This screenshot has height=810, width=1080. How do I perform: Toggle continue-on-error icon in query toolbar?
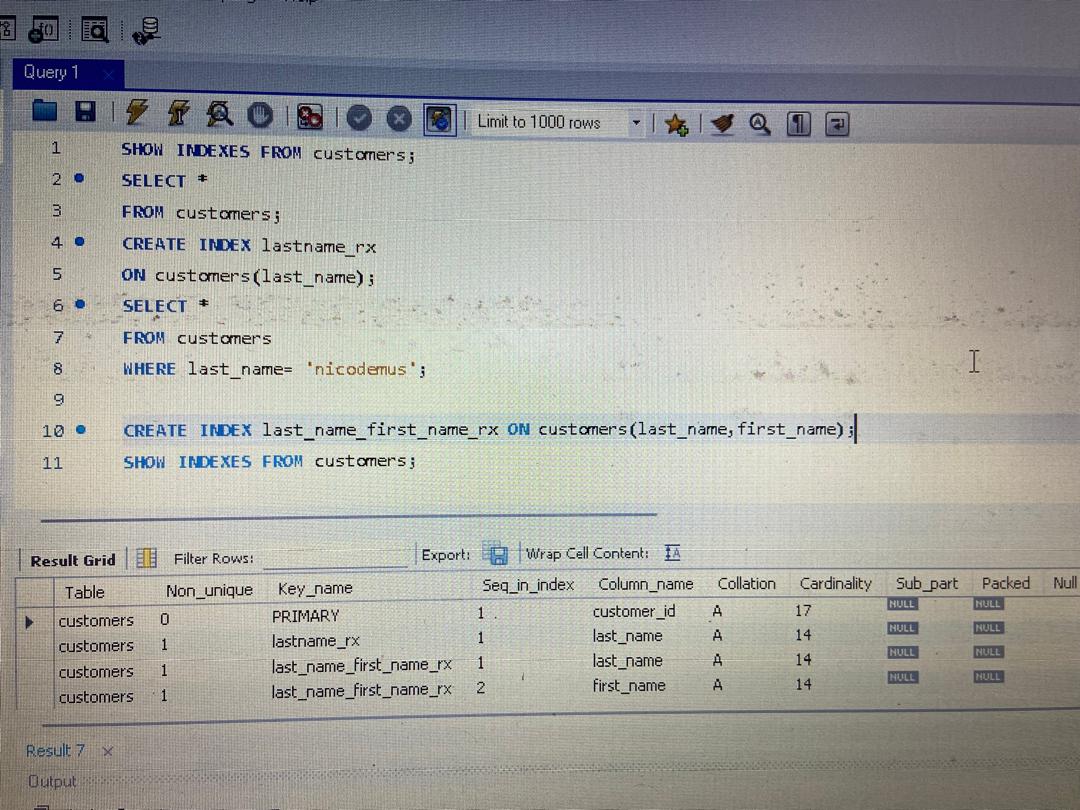pyautogui.click(x=309, y=117)
